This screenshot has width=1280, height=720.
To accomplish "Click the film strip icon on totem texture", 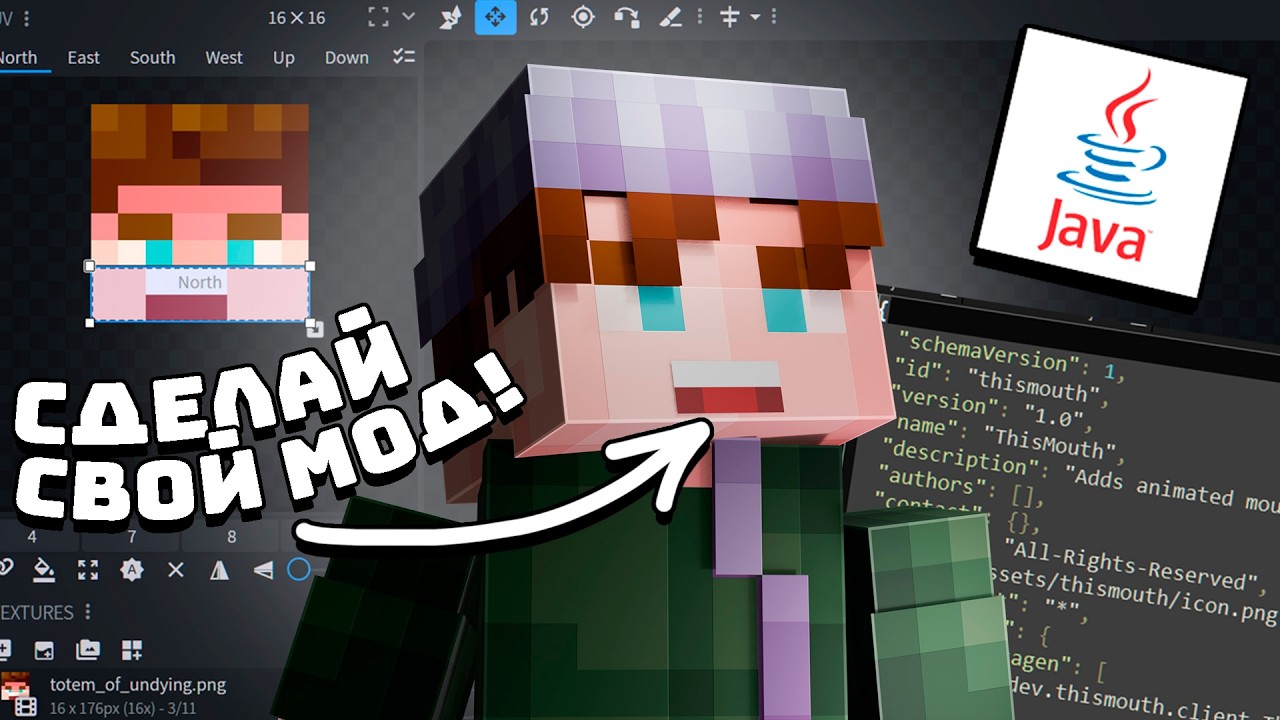I will pos(27,707).
